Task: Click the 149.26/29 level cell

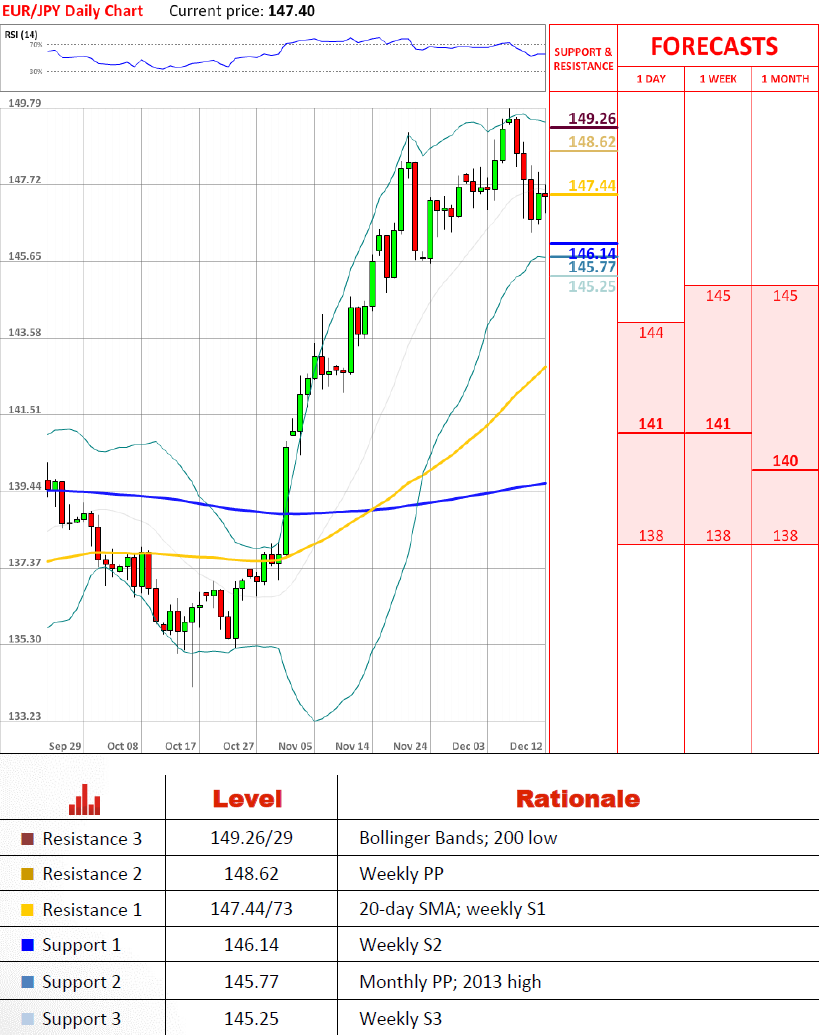Action: pyautogui.click(x=251, y=838)
